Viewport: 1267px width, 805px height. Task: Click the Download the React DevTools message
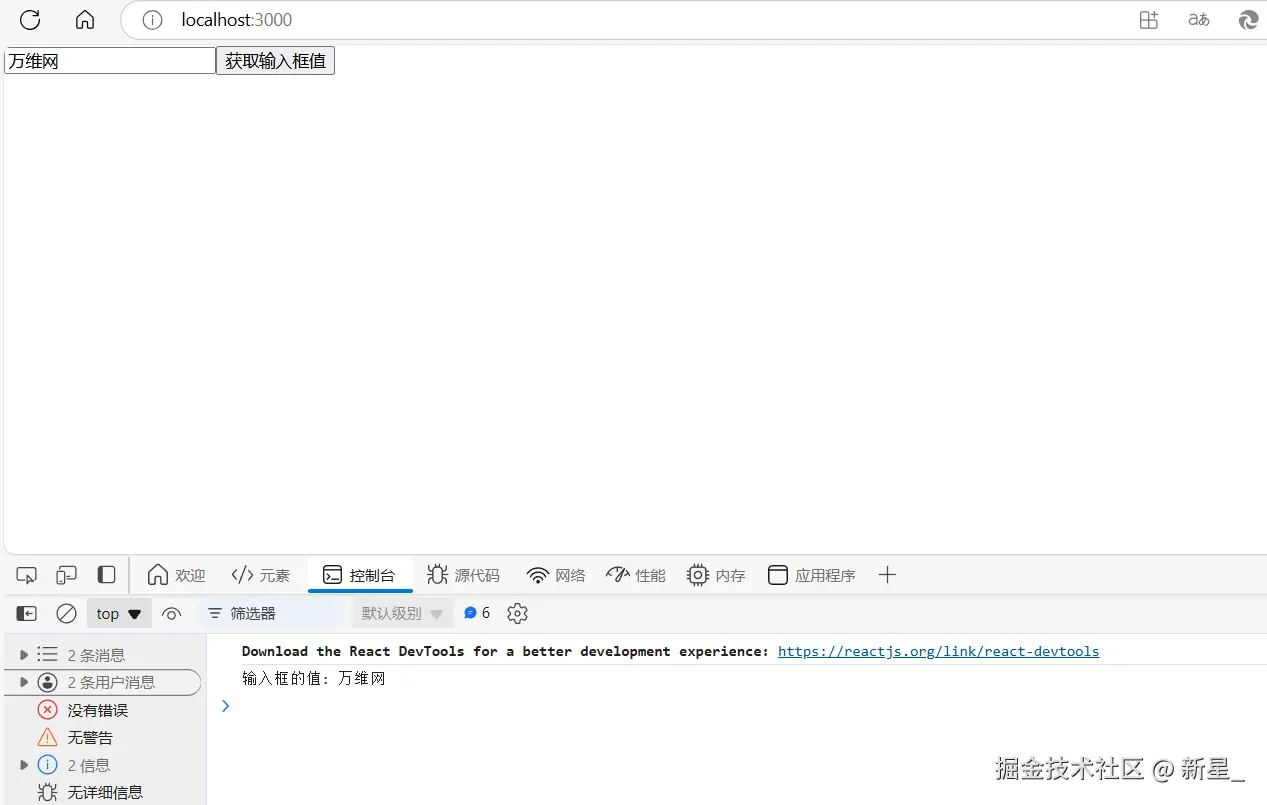[x=505, y=651]
